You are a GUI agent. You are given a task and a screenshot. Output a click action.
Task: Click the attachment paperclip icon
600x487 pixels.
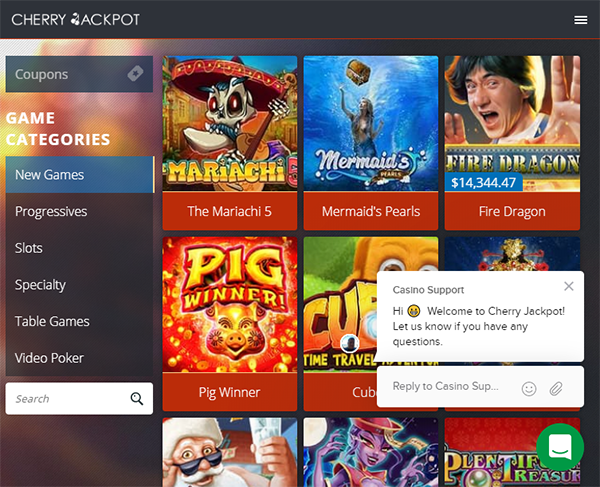(556, 389)
